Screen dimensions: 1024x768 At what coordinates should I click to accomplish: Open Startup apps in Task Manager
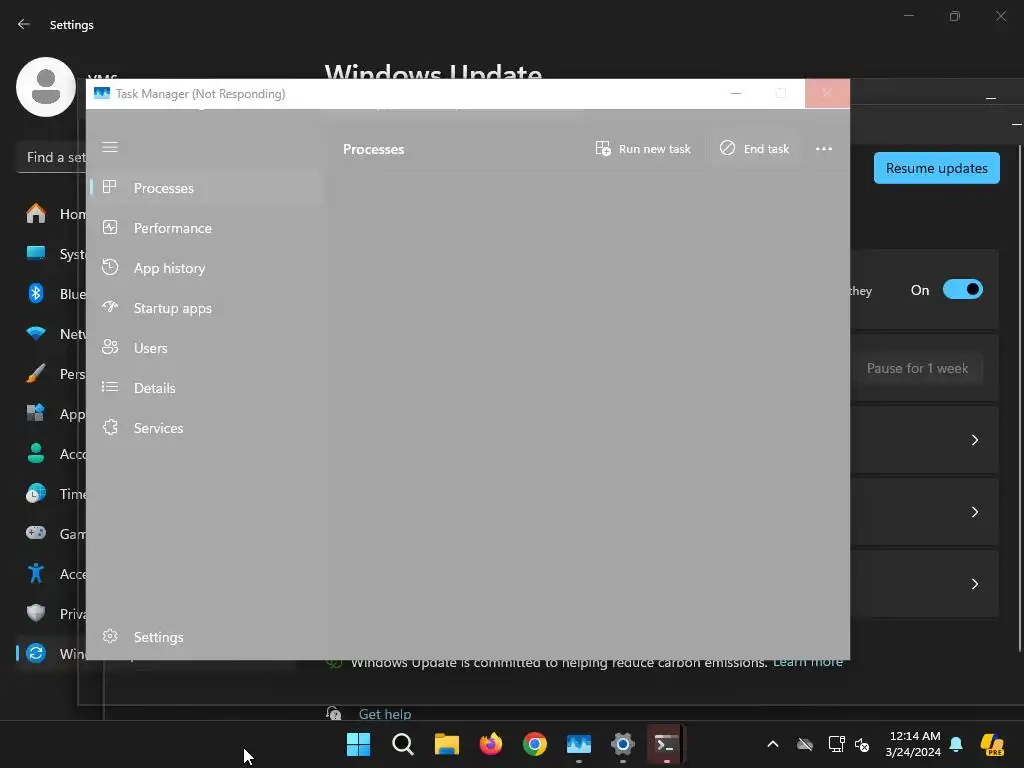206,308
